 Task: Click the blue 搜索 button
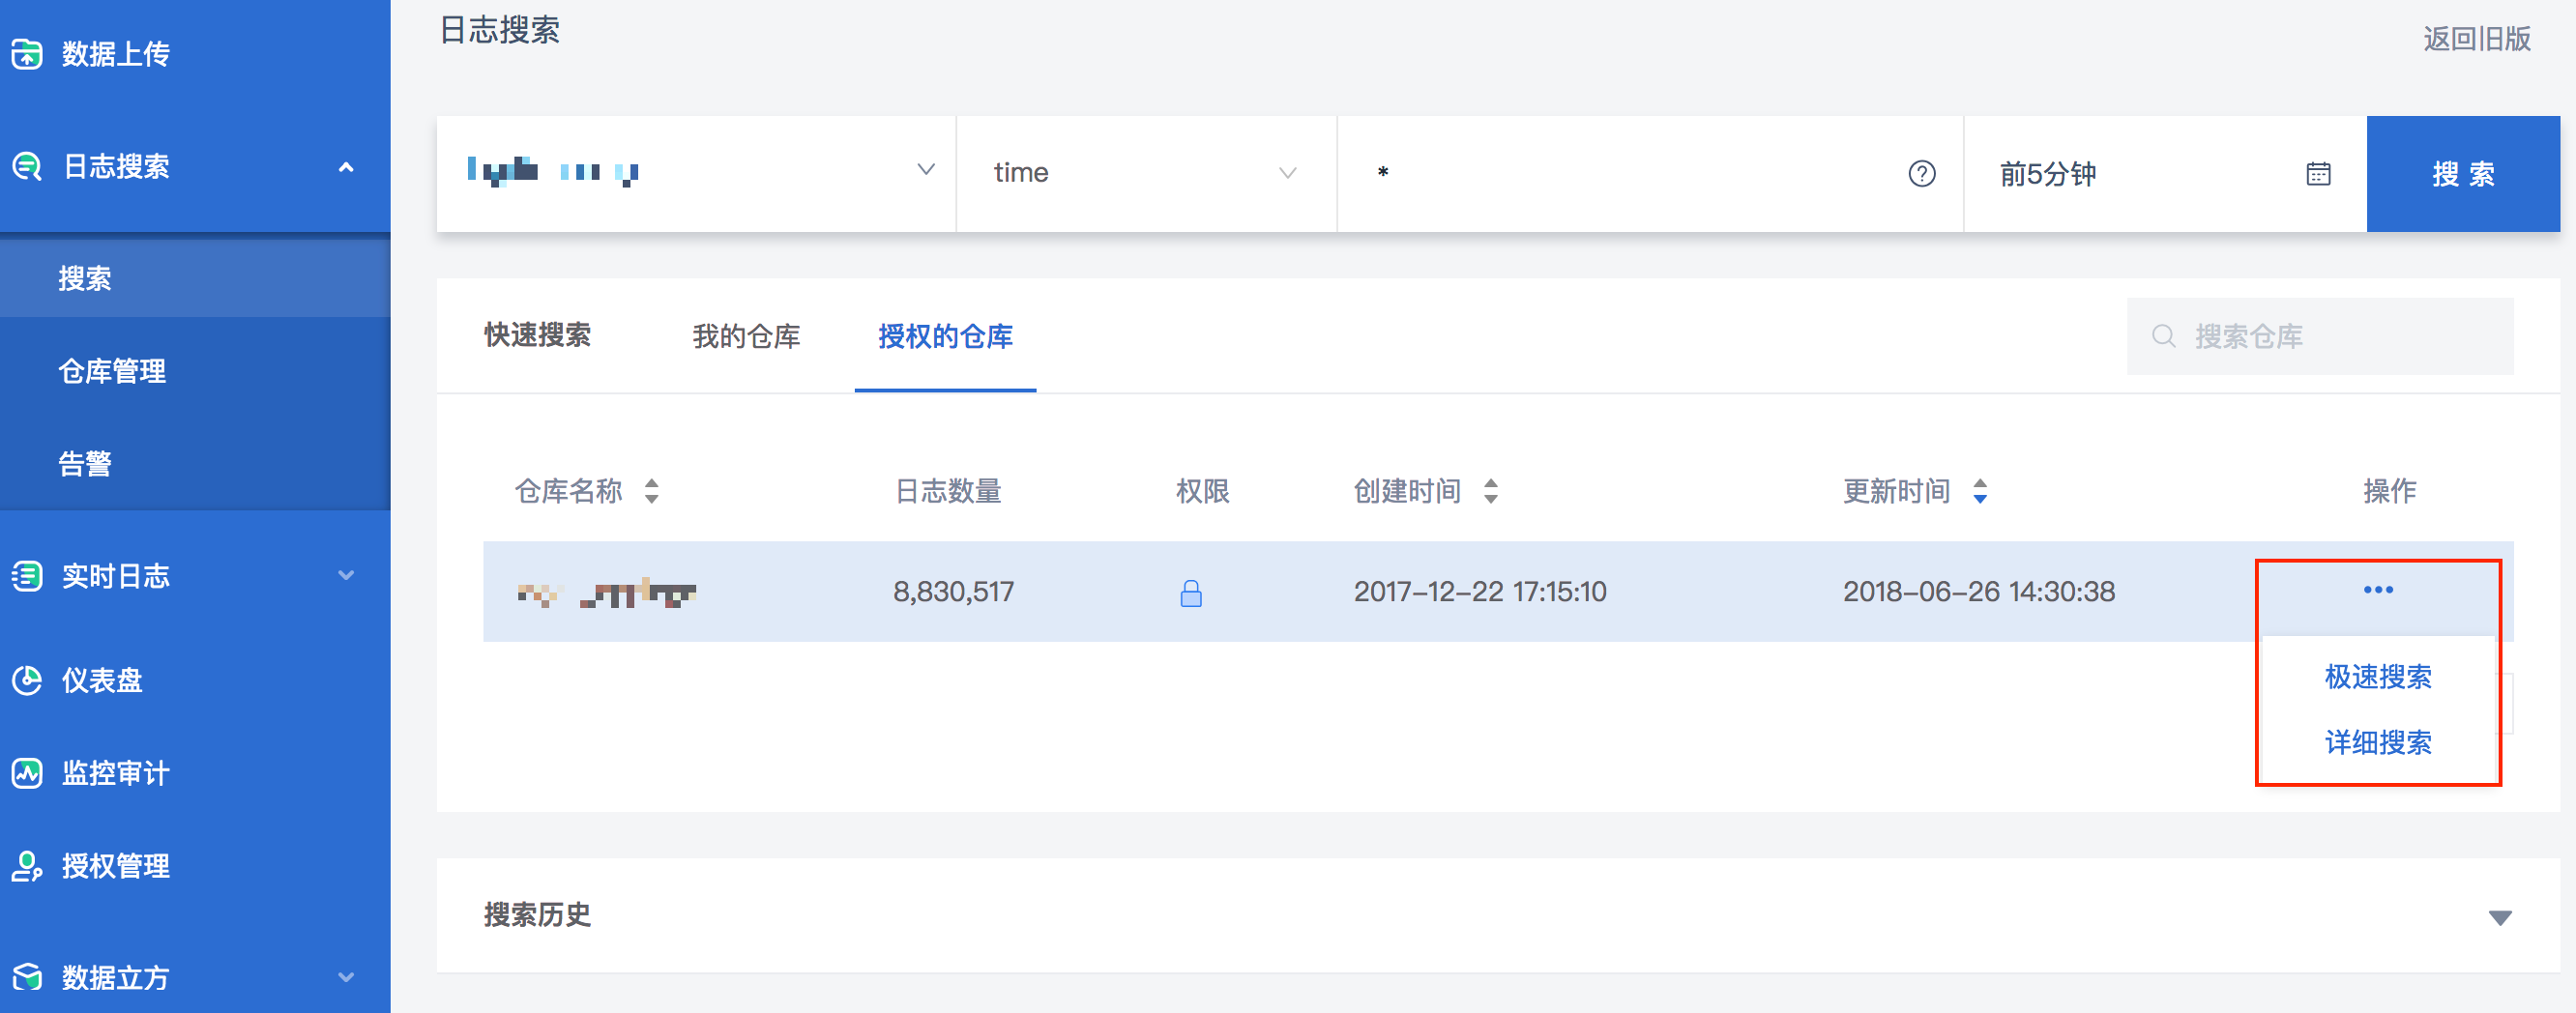click(2463, 174)
